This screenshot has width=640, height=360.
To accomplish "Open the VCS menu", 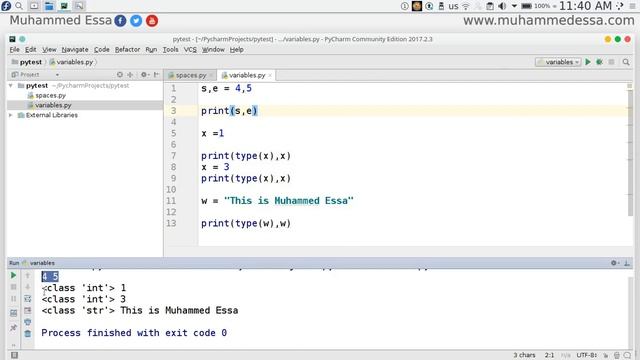I will click(190, 49).
